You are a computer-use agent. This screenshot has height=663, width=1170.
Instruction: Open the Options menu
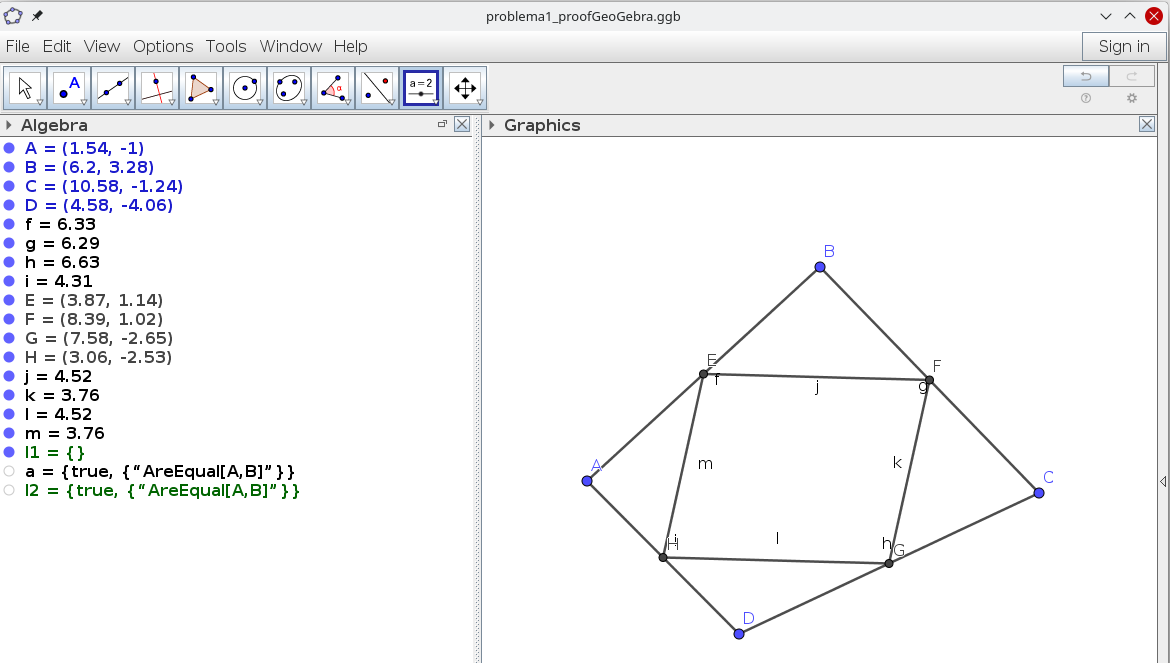click(163, 46)
